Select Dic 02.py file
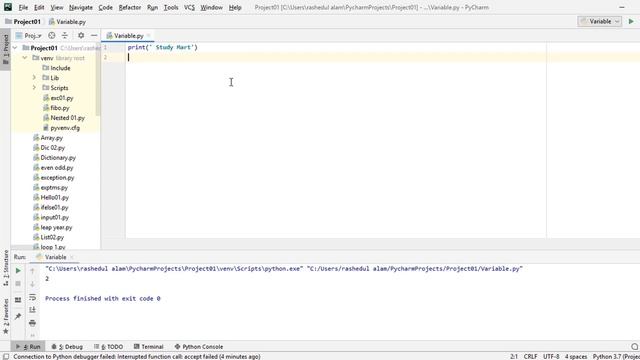Viewport: 640px width, 360px height. click(49, 147)
